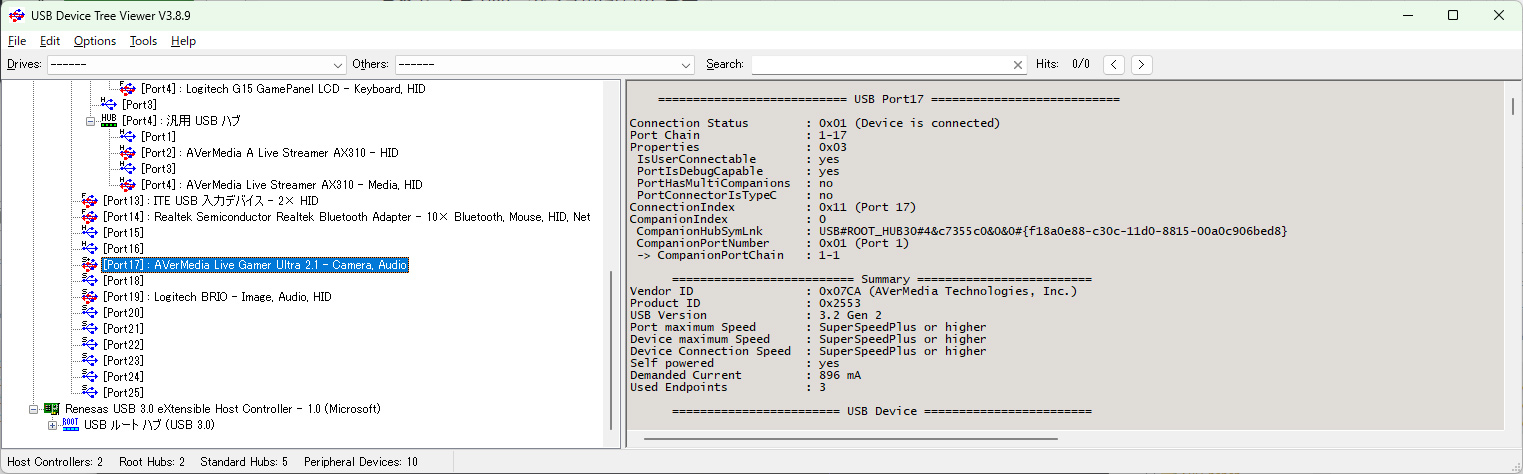1523x474 pixels.
Task: Collapse Renesas USB 3.0 Host Controller node
Action: click(34, 409)
